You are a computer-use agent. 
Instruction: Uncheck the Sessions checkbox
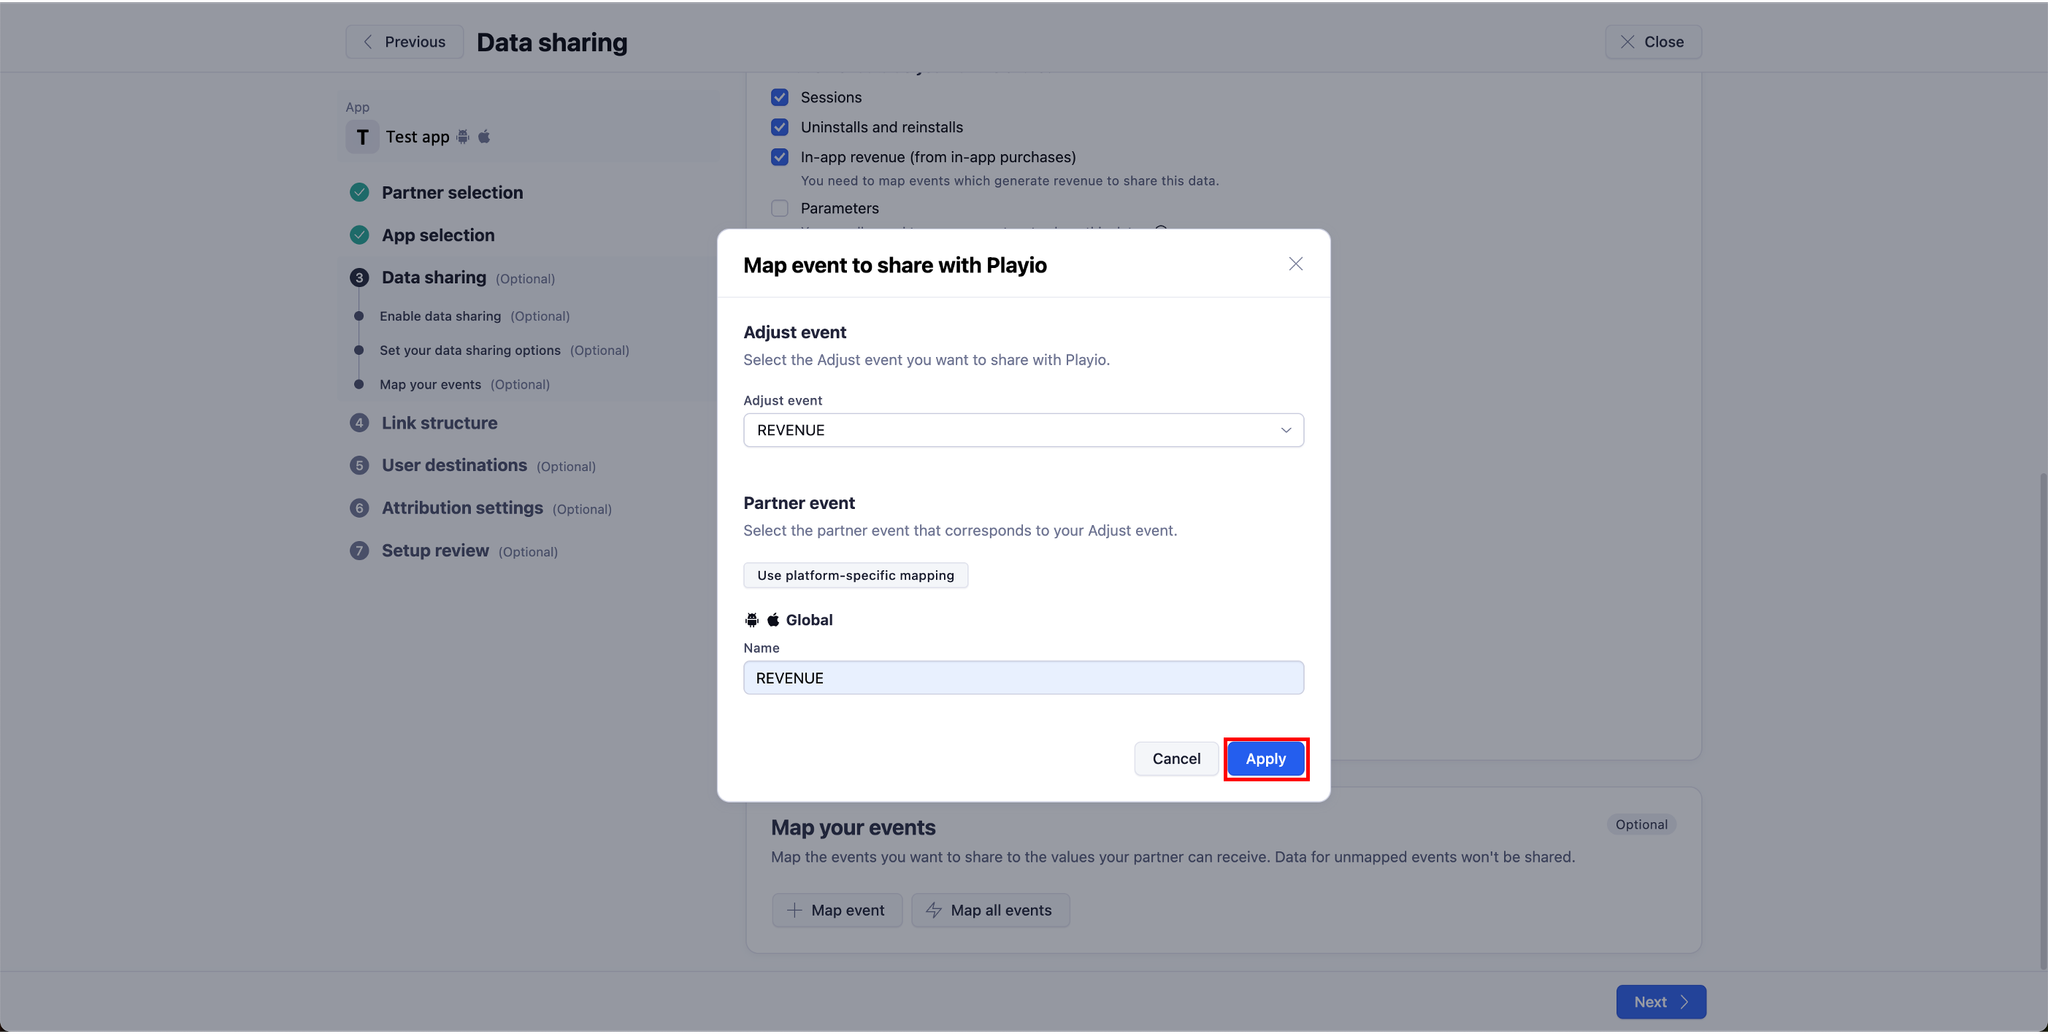point(780,97)
